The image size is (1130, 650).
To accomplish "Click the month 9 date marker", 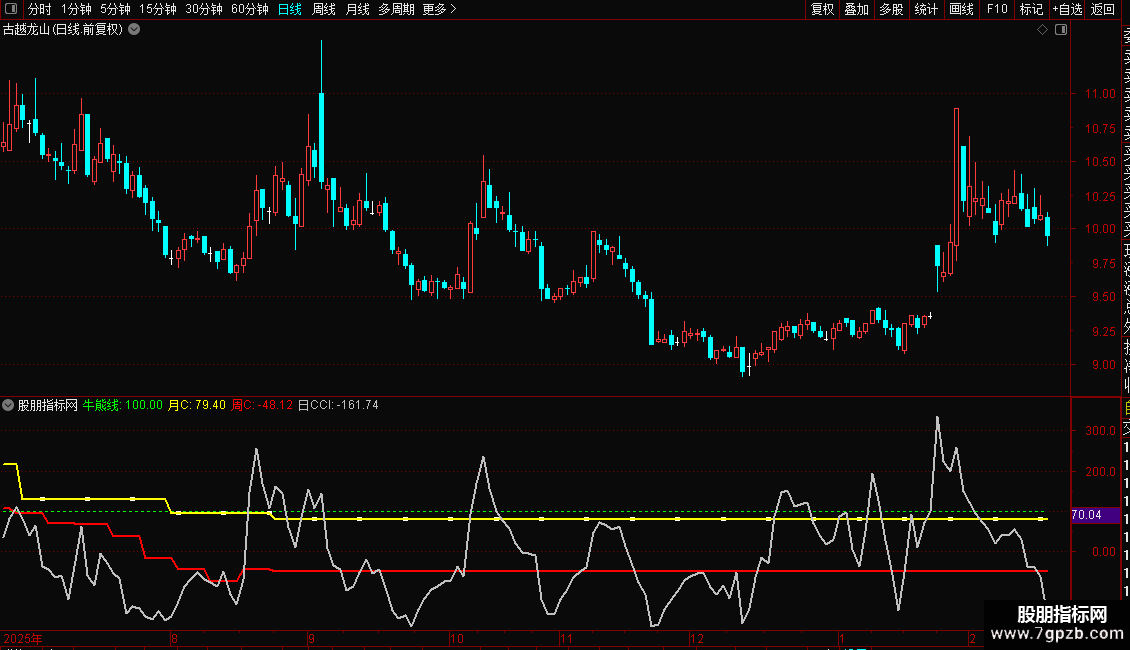I will pyautogui.click(x=311, y=638).
